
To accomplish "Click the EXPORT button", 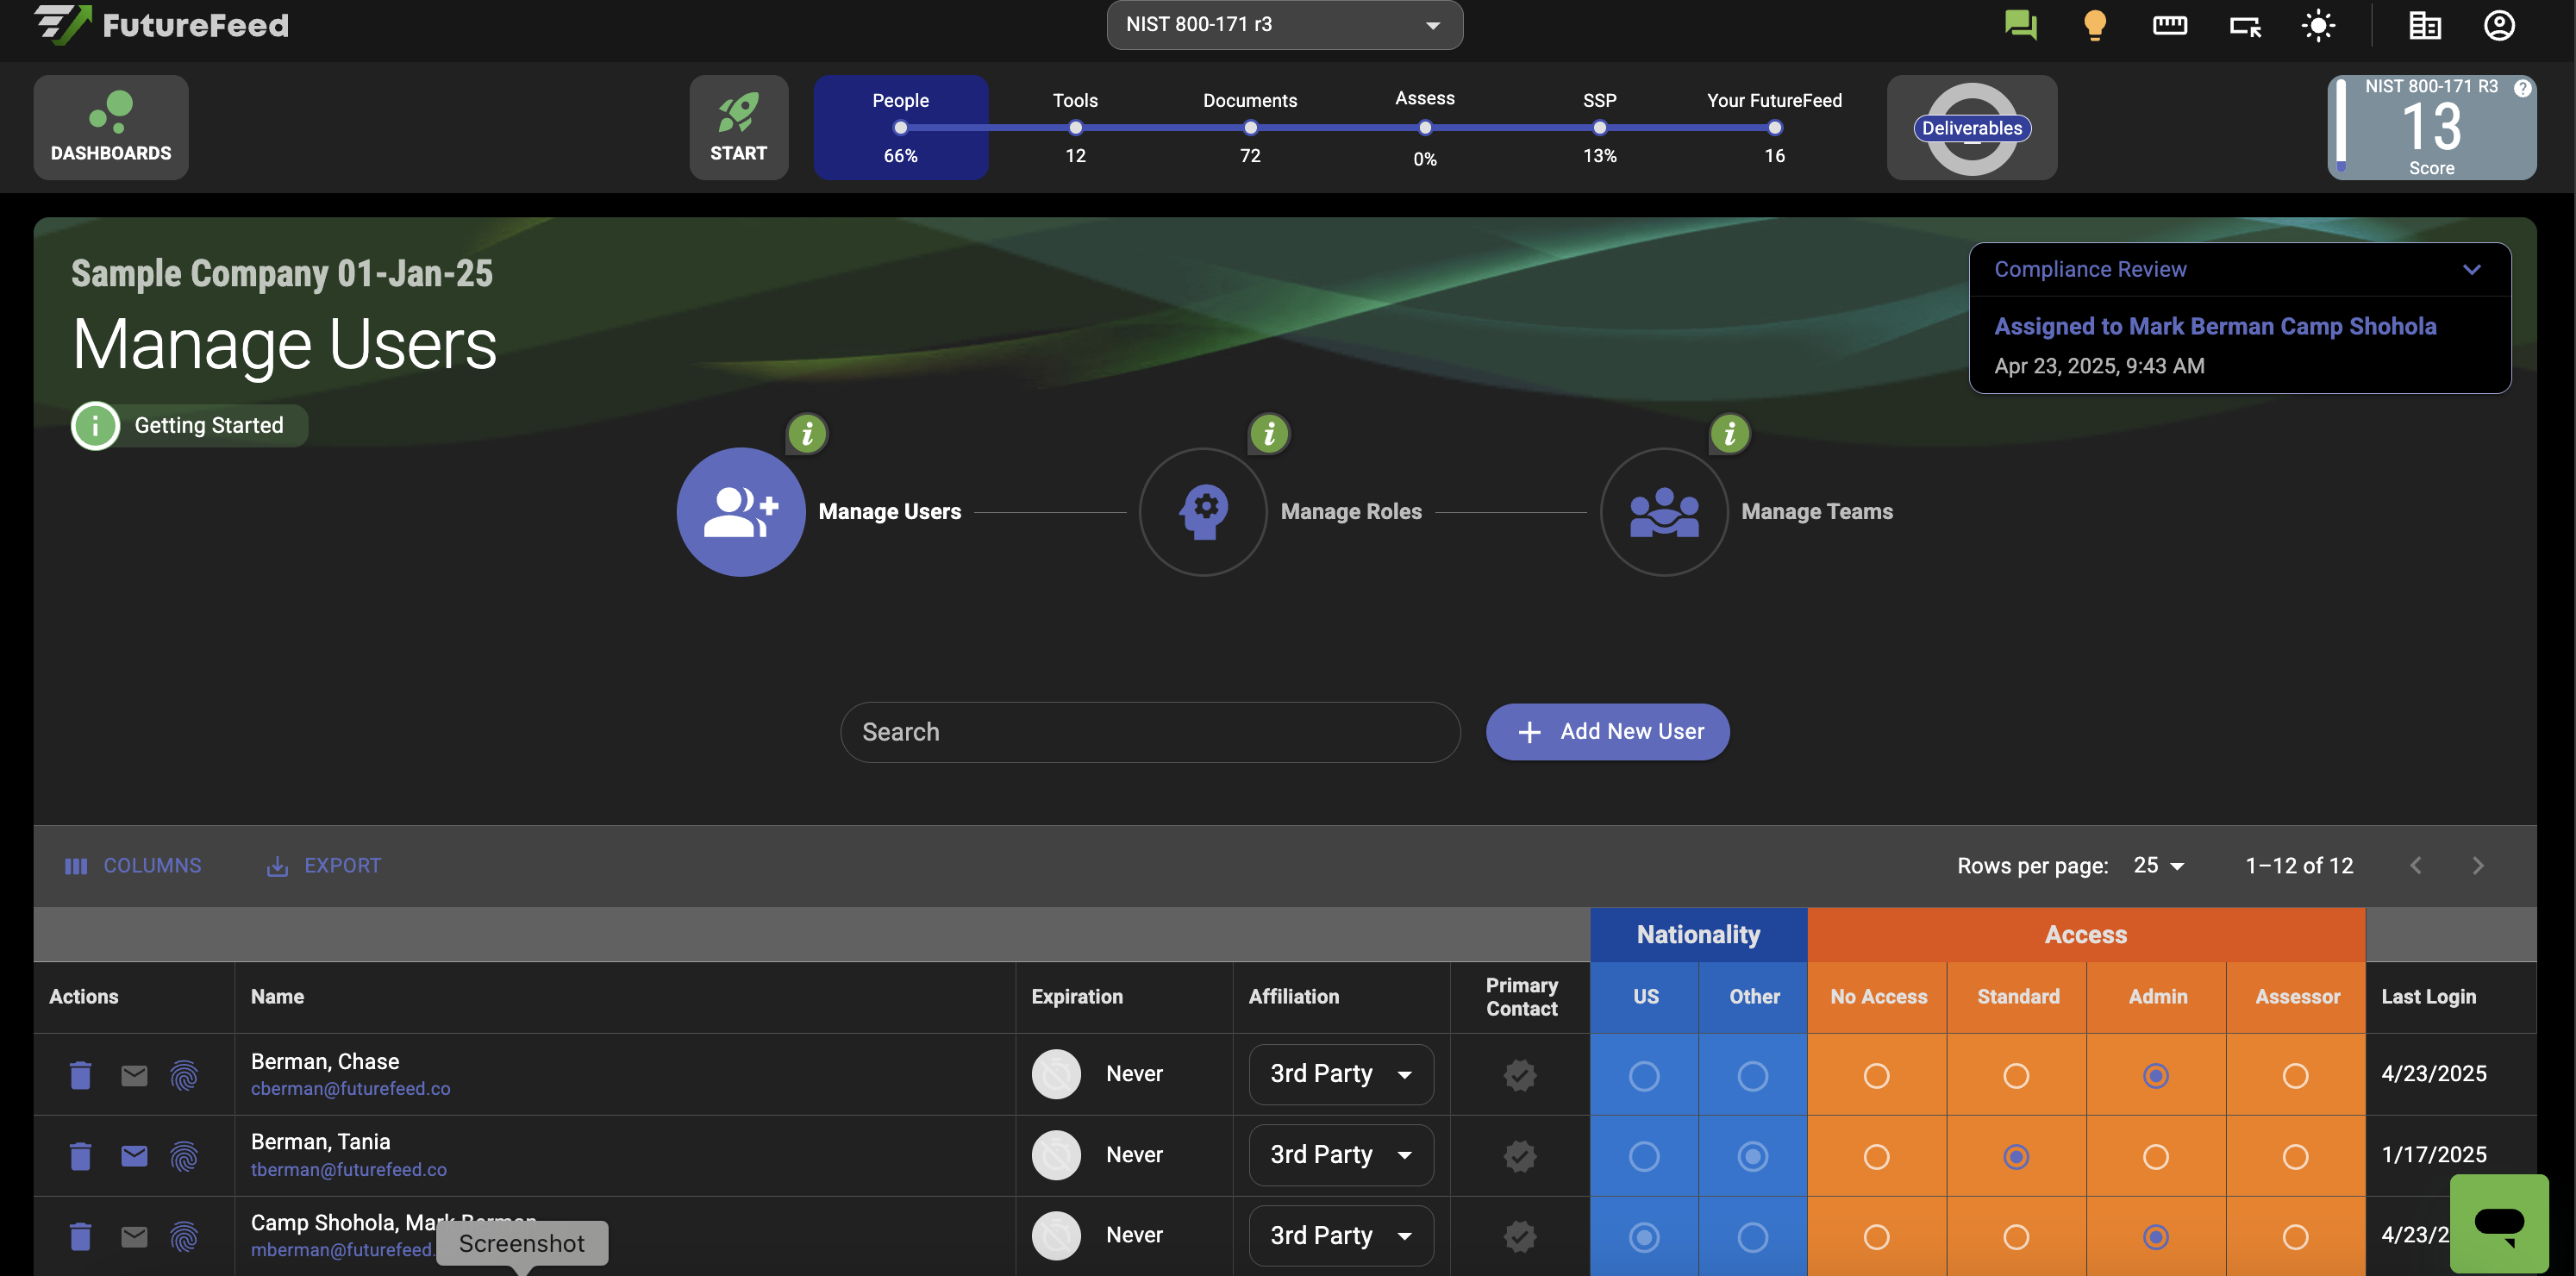I will point(323,865).
